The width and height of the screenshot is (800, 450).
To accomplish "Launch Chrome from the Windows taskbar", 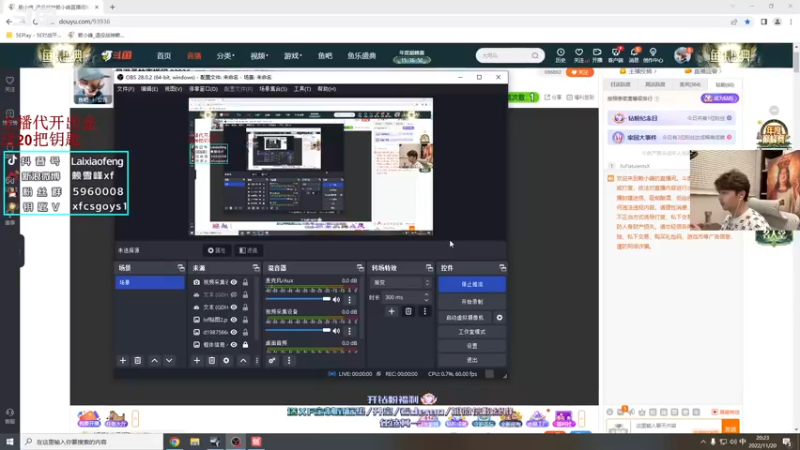I will pyautogui.click(x=174, y=442).
